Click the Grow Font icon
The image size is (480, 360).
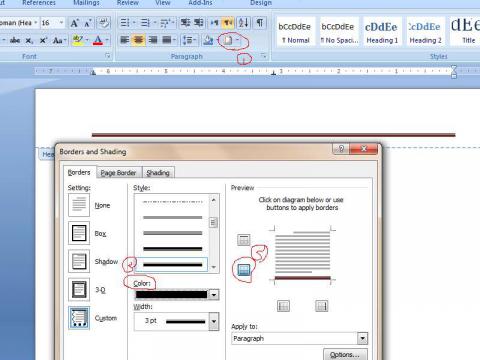click(74, 23)
